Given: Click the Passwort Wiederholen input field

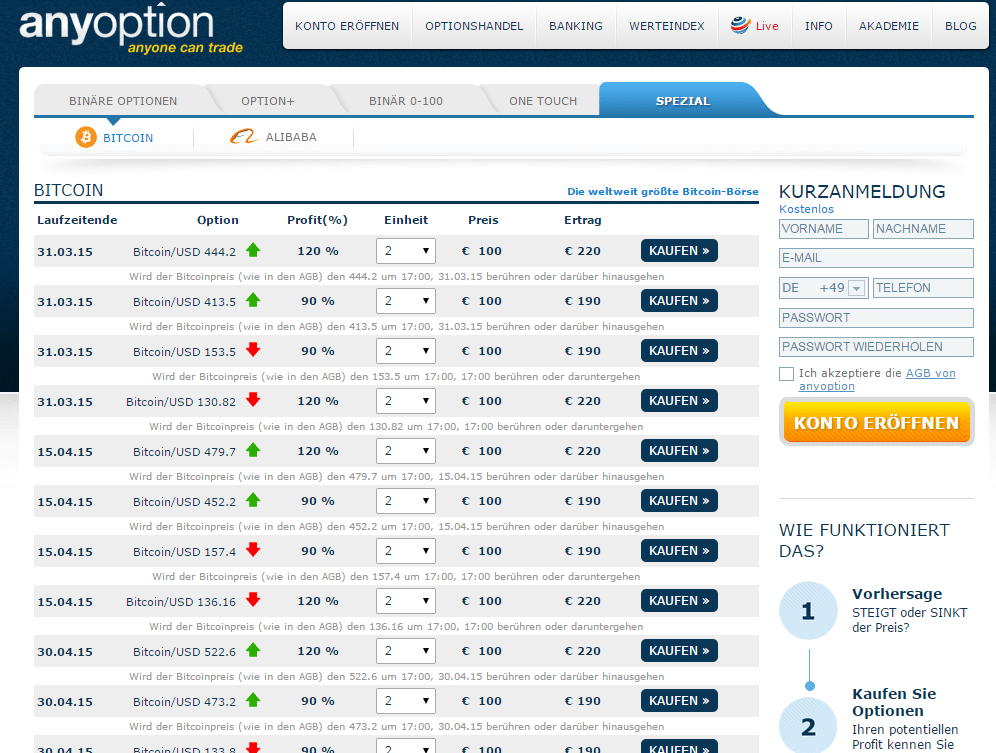Looking at the screenshot, I should coord(877,347).
